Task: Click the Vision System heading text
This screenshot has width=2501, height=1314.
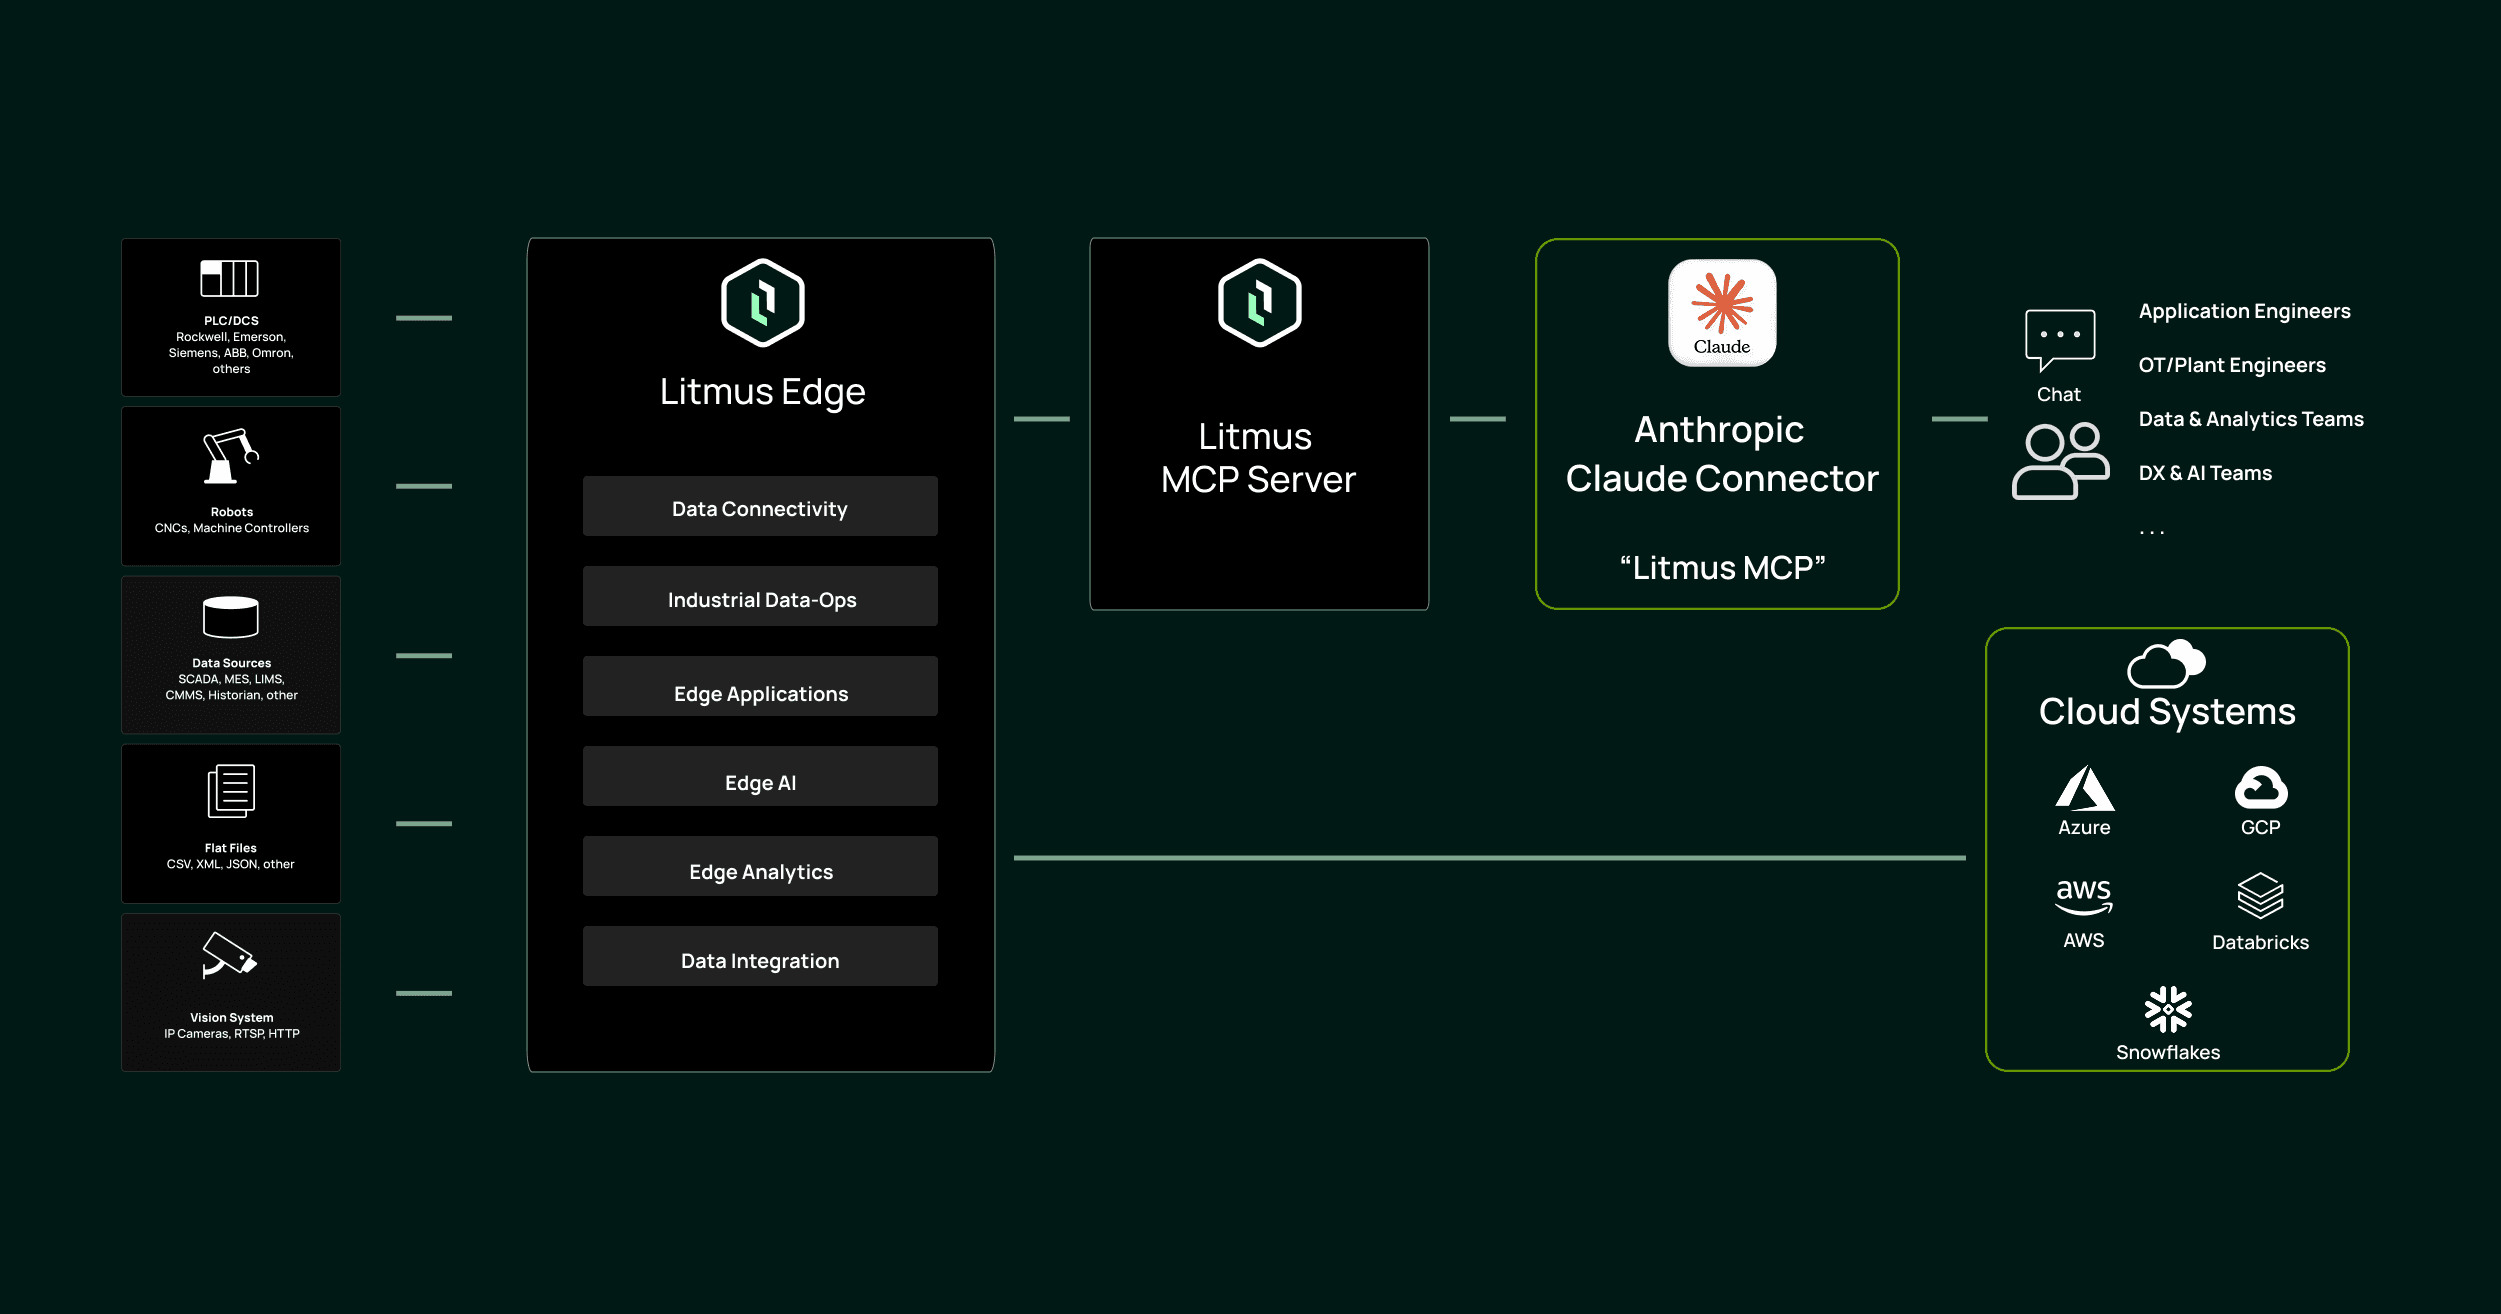Action: tap(231, 1018)
